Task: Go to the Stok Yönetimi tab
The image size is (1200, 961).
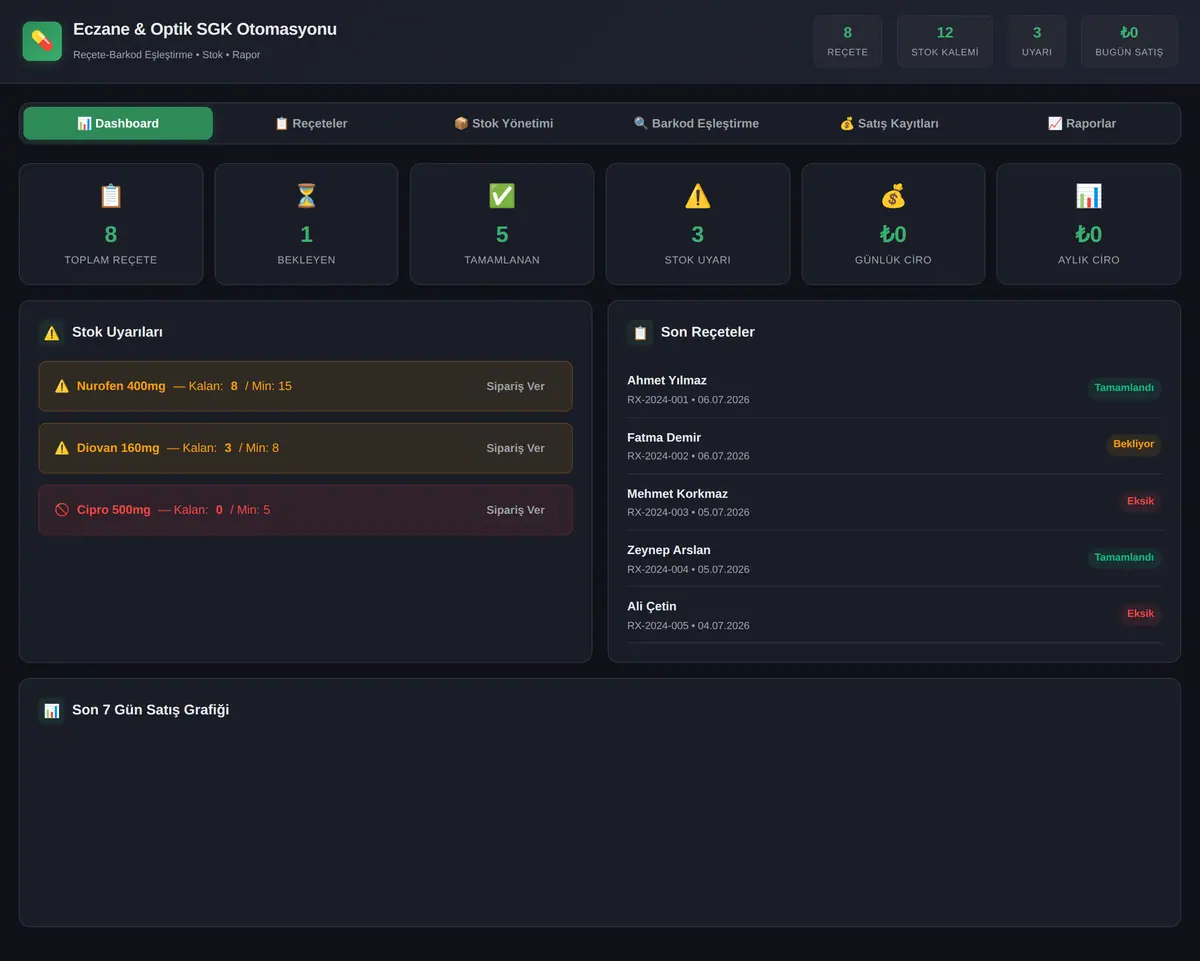Action: click(503, 123)
